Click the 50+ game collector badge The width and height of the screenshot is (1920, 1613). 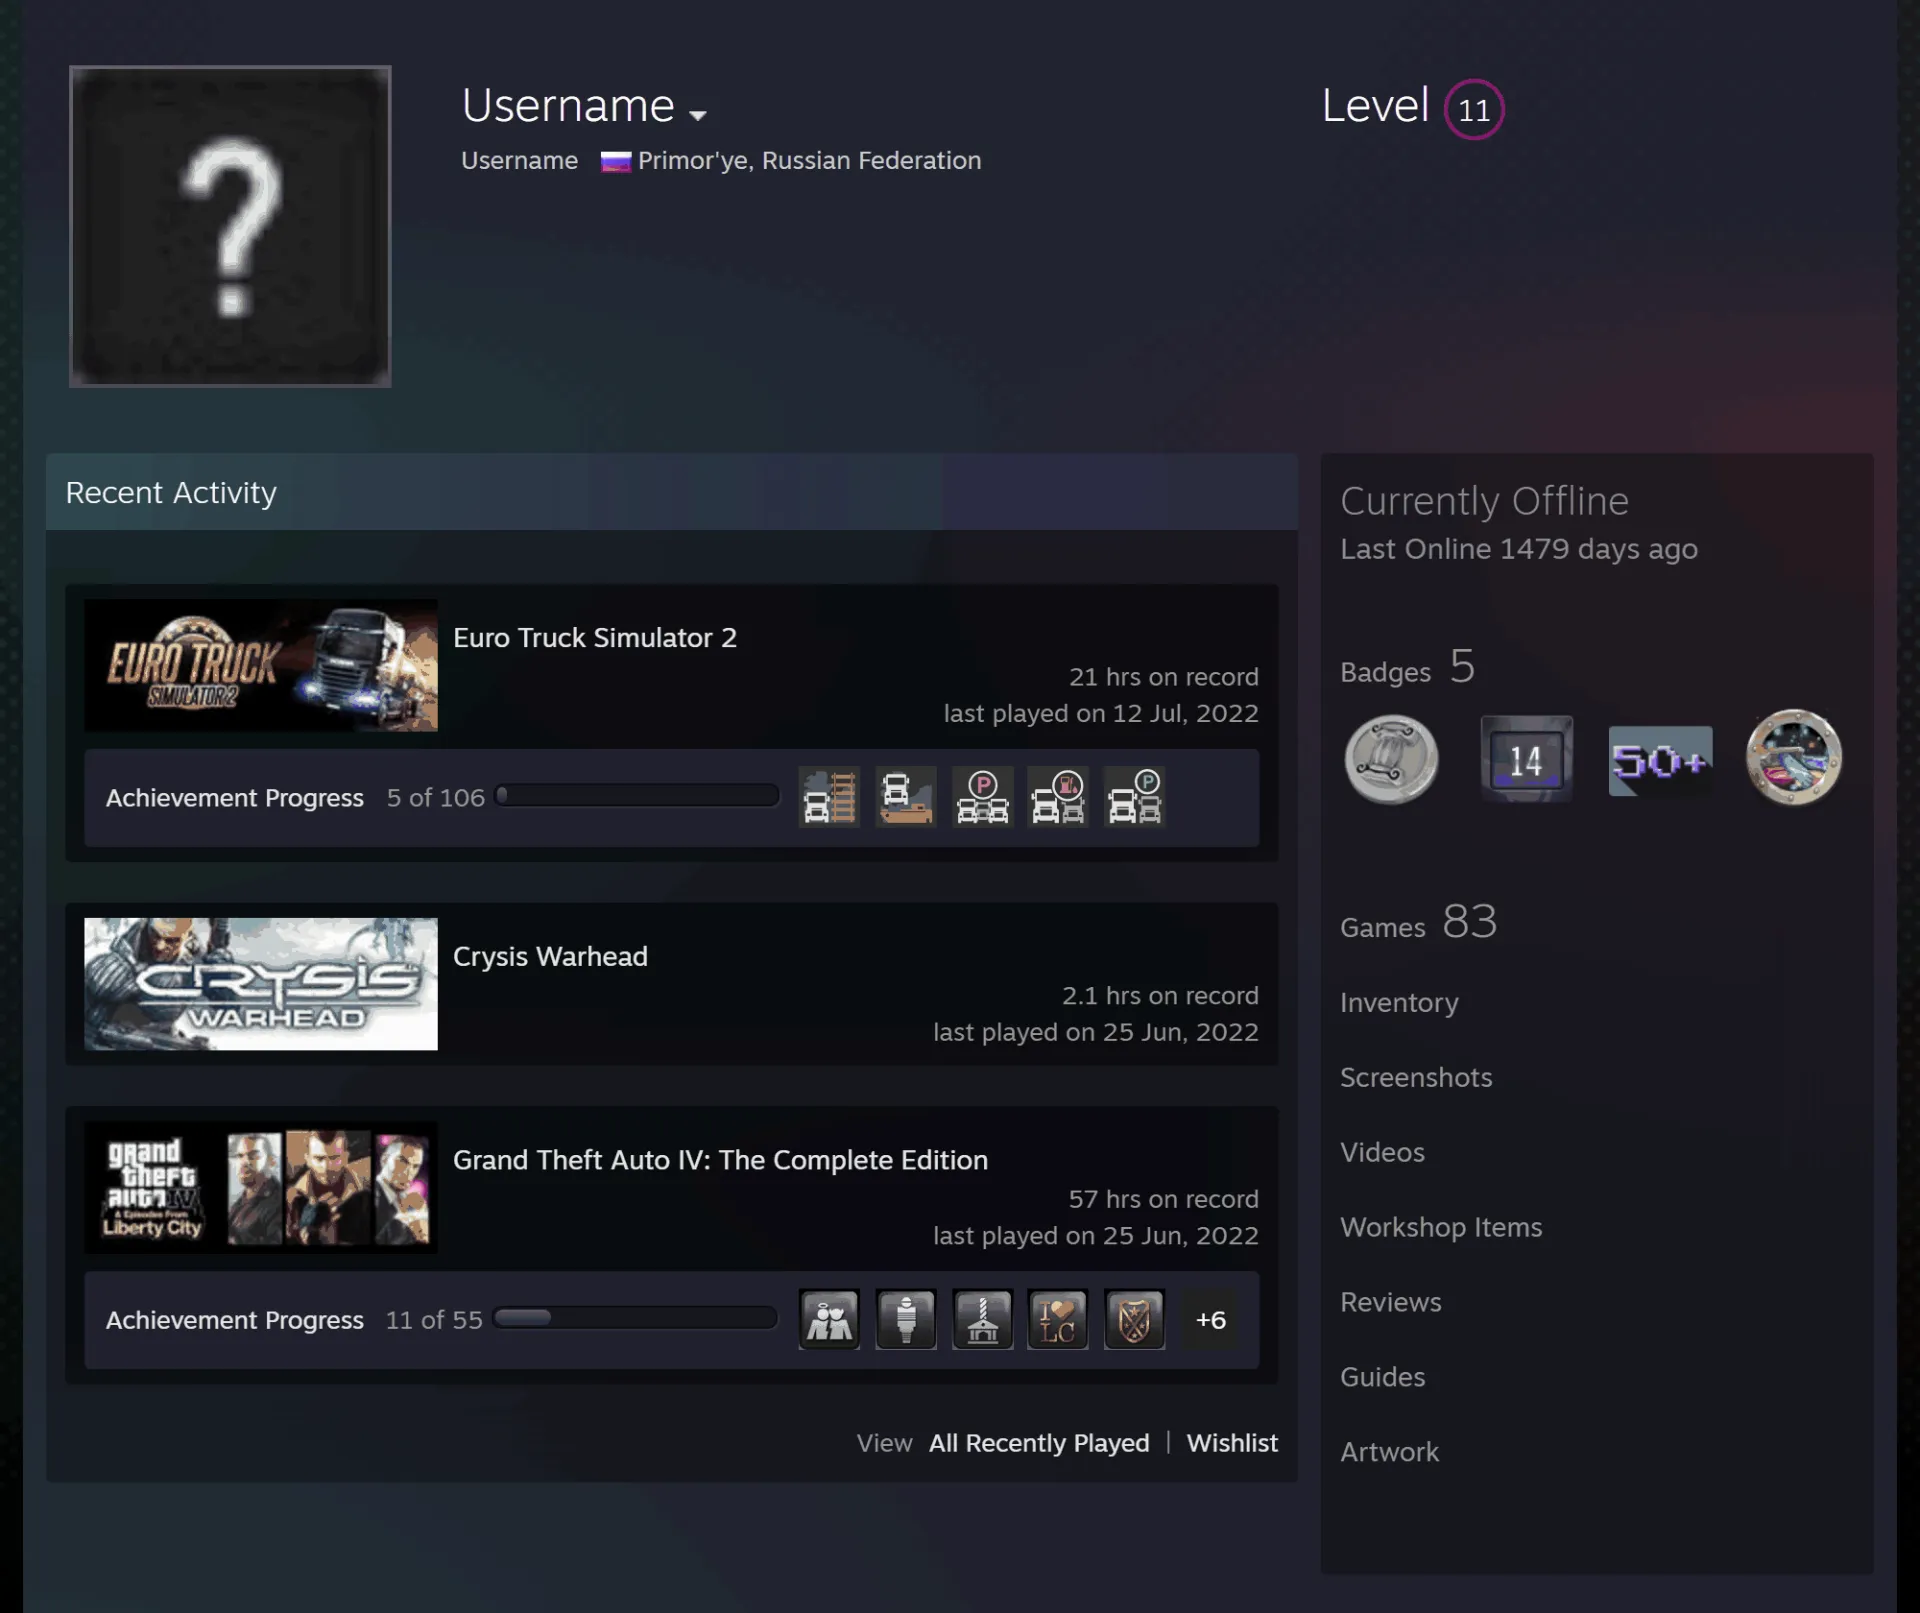1660,761
